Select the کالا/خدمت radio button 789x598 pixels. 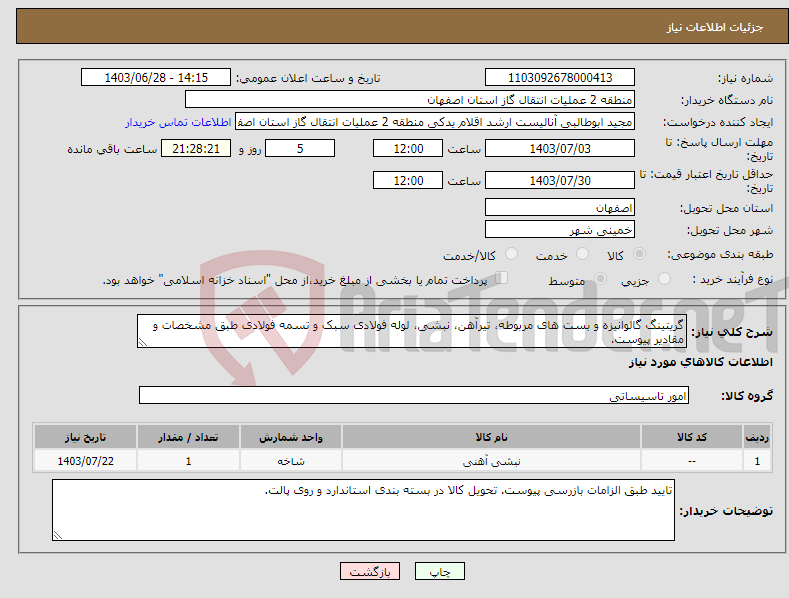511,254
